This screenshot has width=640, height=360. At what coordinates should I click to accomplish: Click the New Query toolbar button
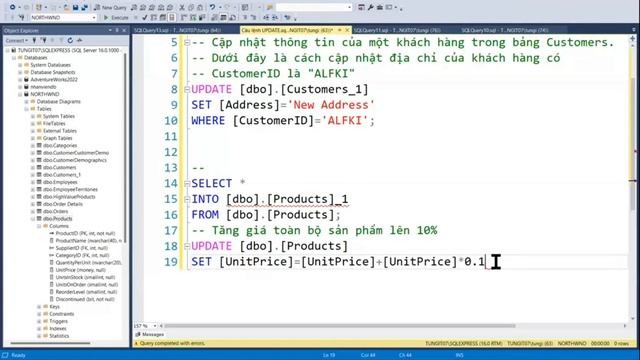pos(110,7)
